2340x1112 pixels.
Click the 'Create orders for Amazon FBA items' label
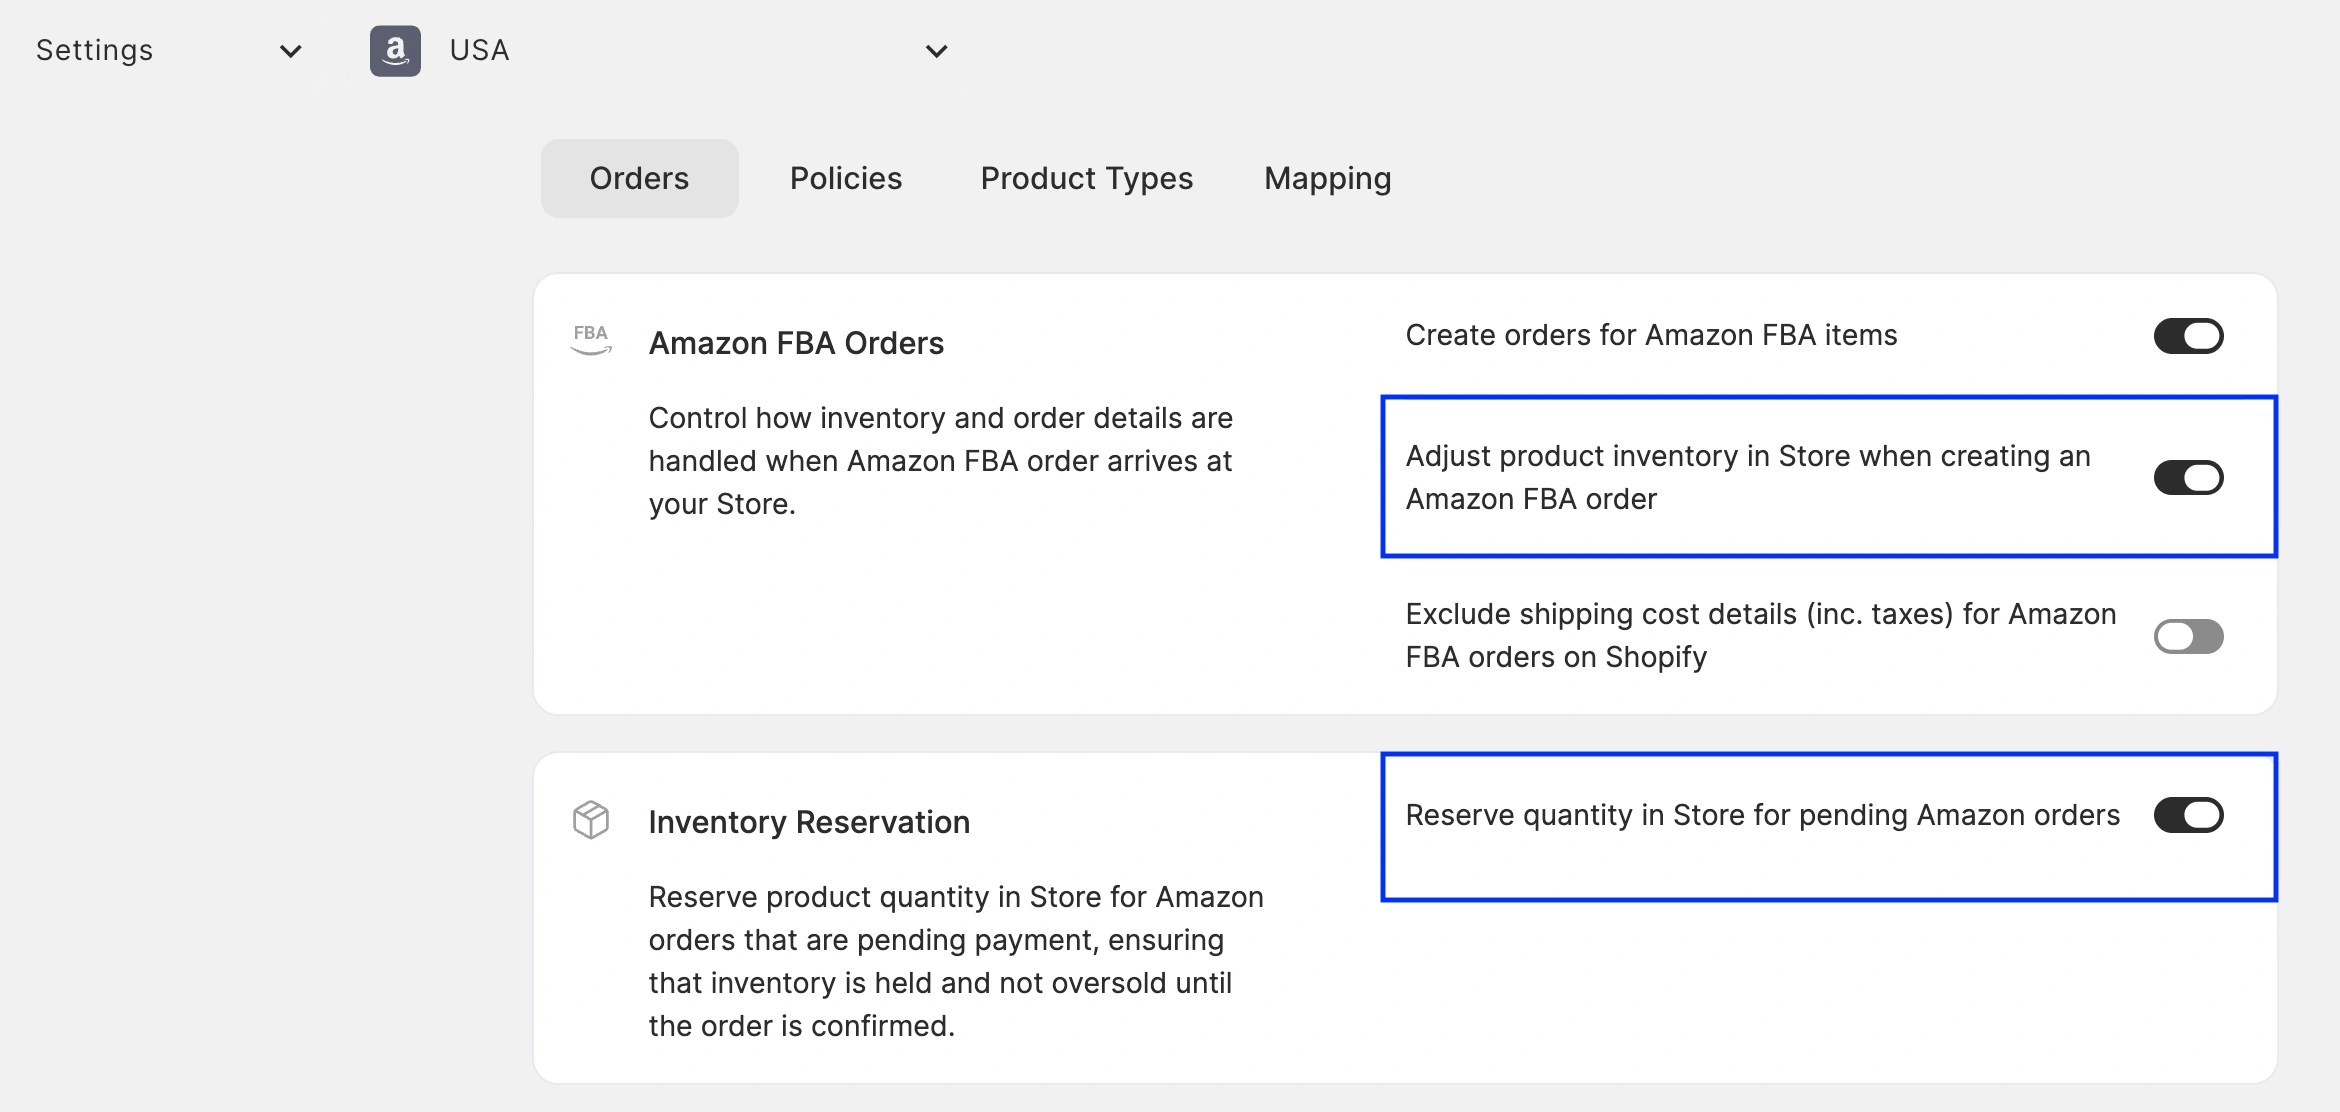(1651, 335)
